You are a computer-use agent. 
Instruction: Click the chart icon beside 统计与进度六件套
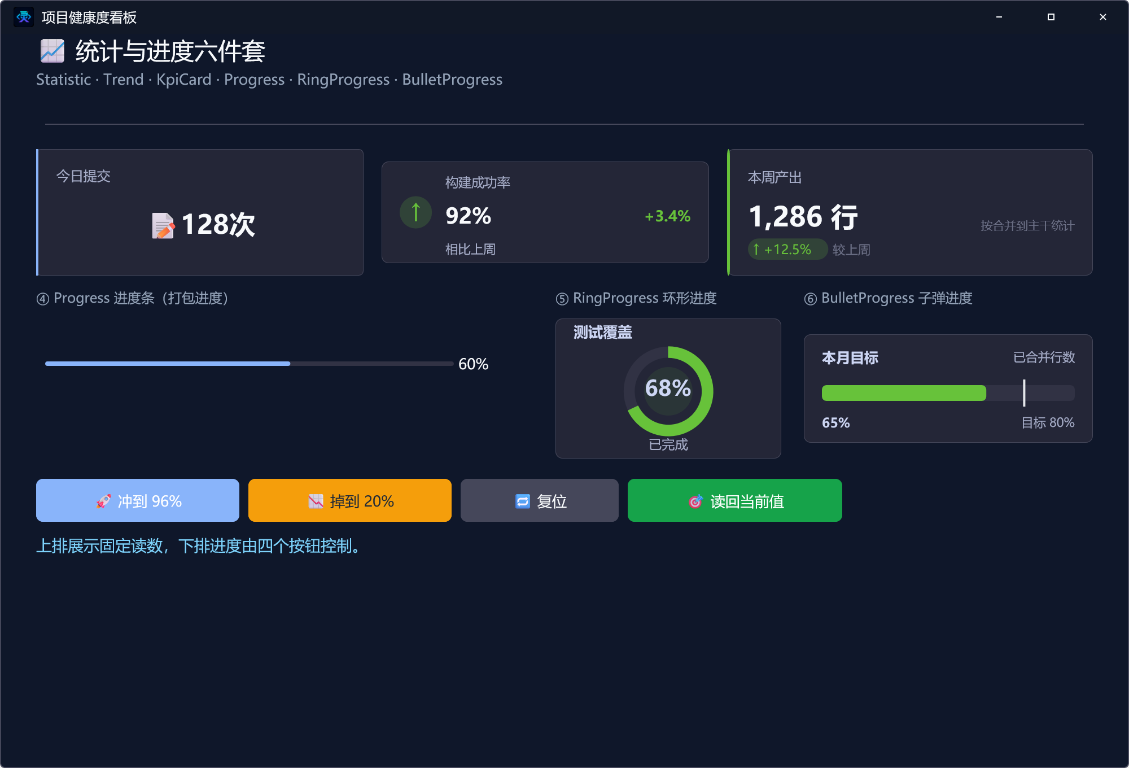[52, 51]
